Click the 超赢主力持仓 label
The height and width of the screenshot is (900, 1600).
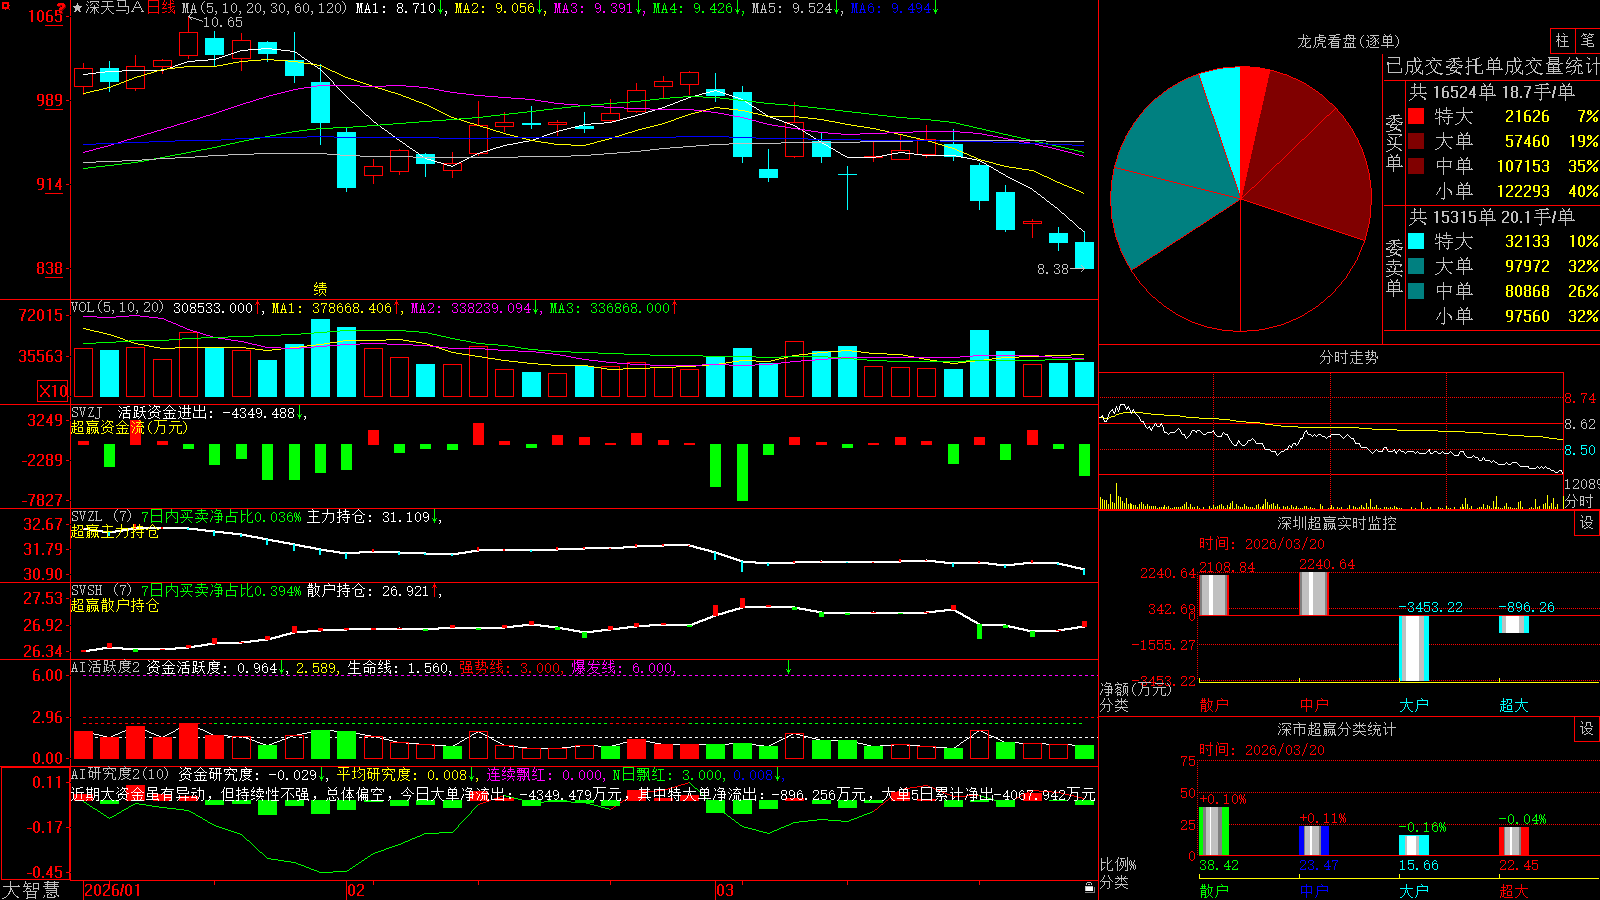point(115,531)
